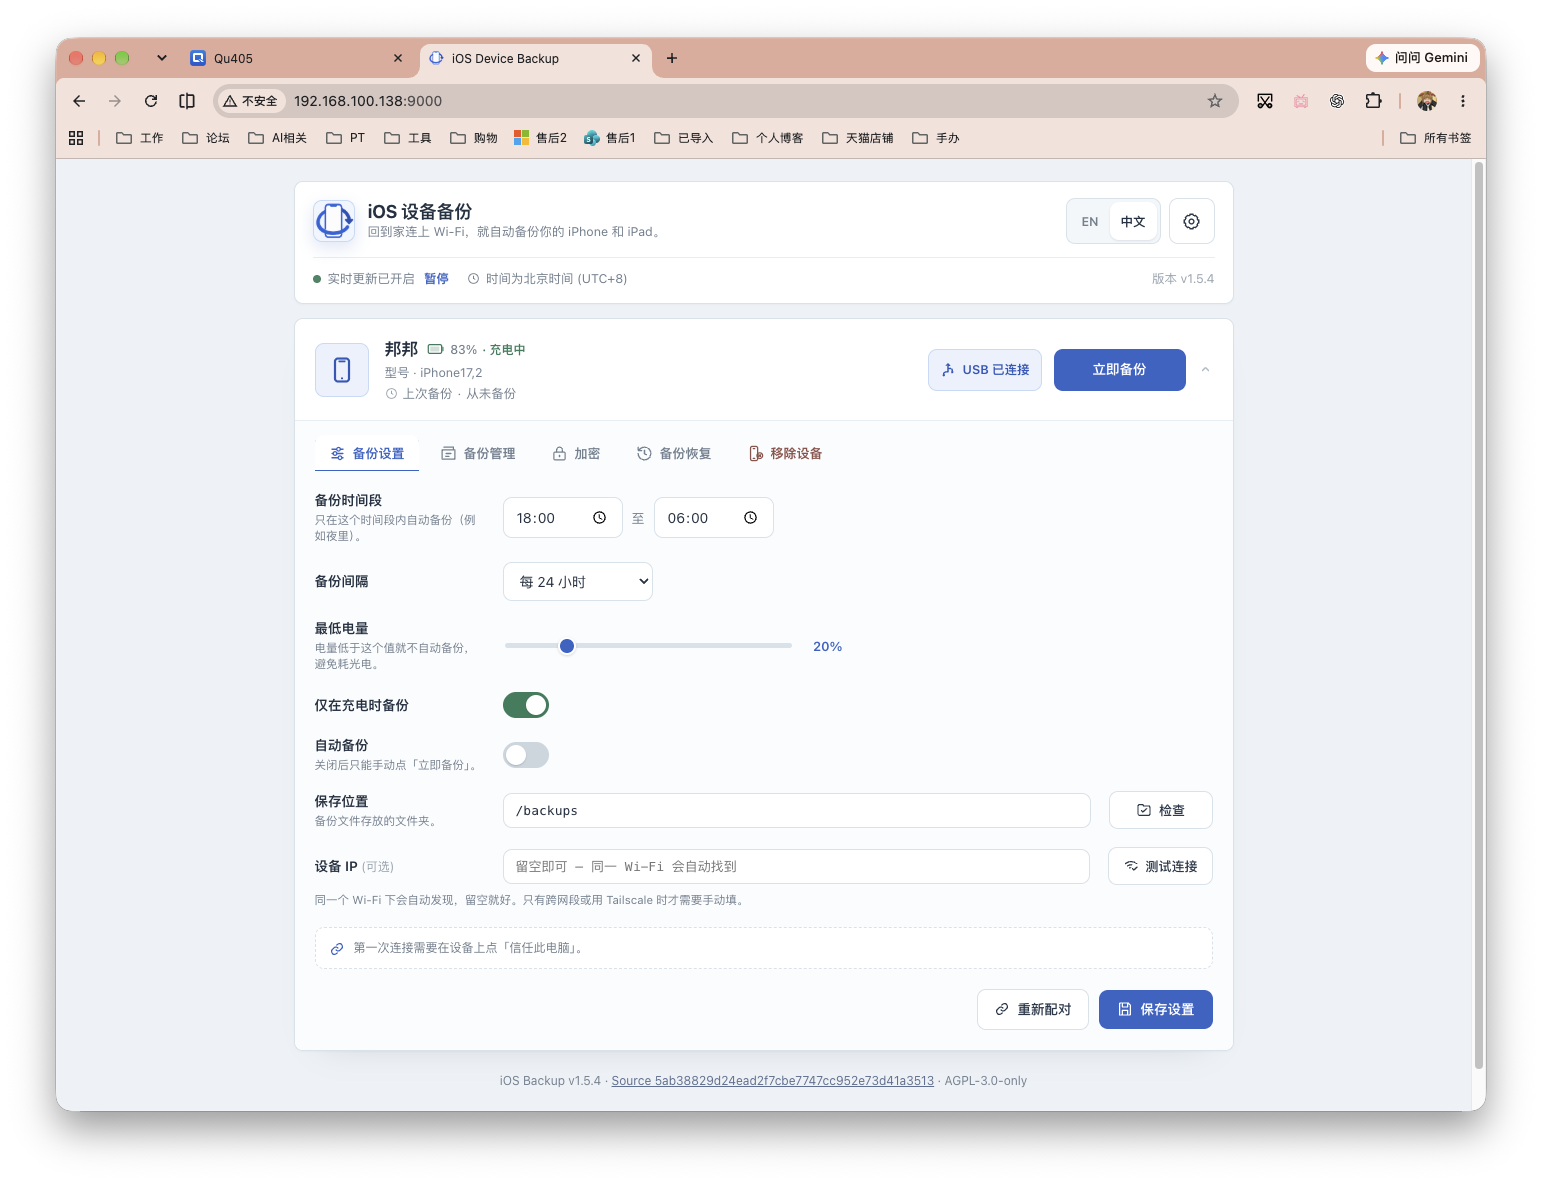Click the 测试连接 button

[1160, 866]
